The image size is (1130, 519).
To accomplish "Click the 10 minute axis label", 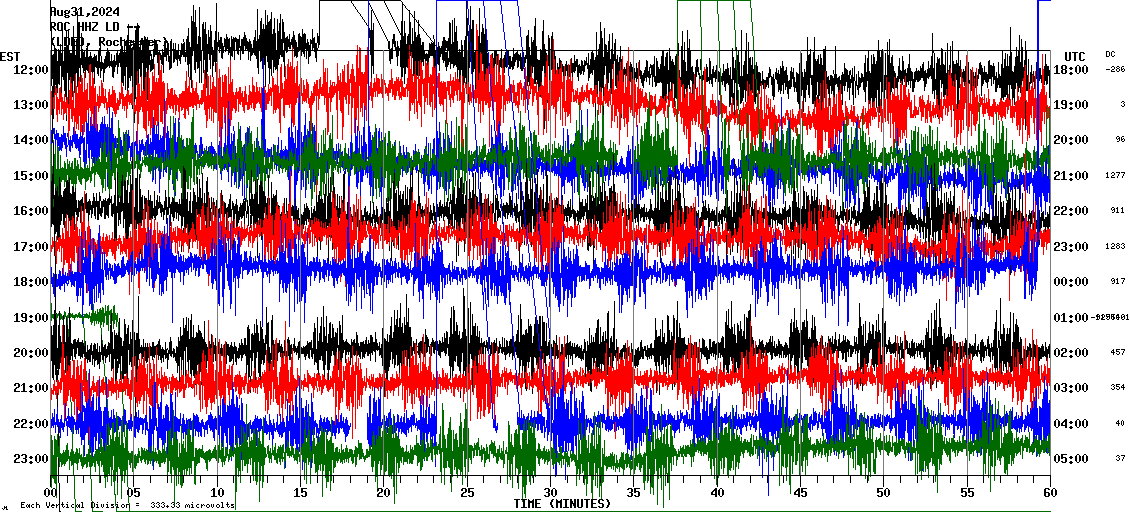I will 218,492.
